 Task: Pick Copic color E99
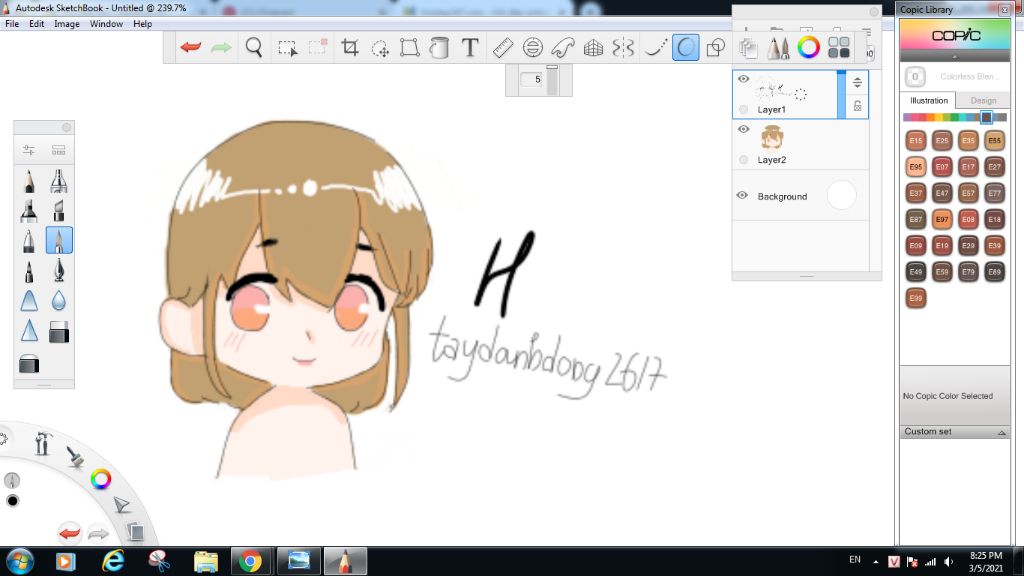point(916,298)
